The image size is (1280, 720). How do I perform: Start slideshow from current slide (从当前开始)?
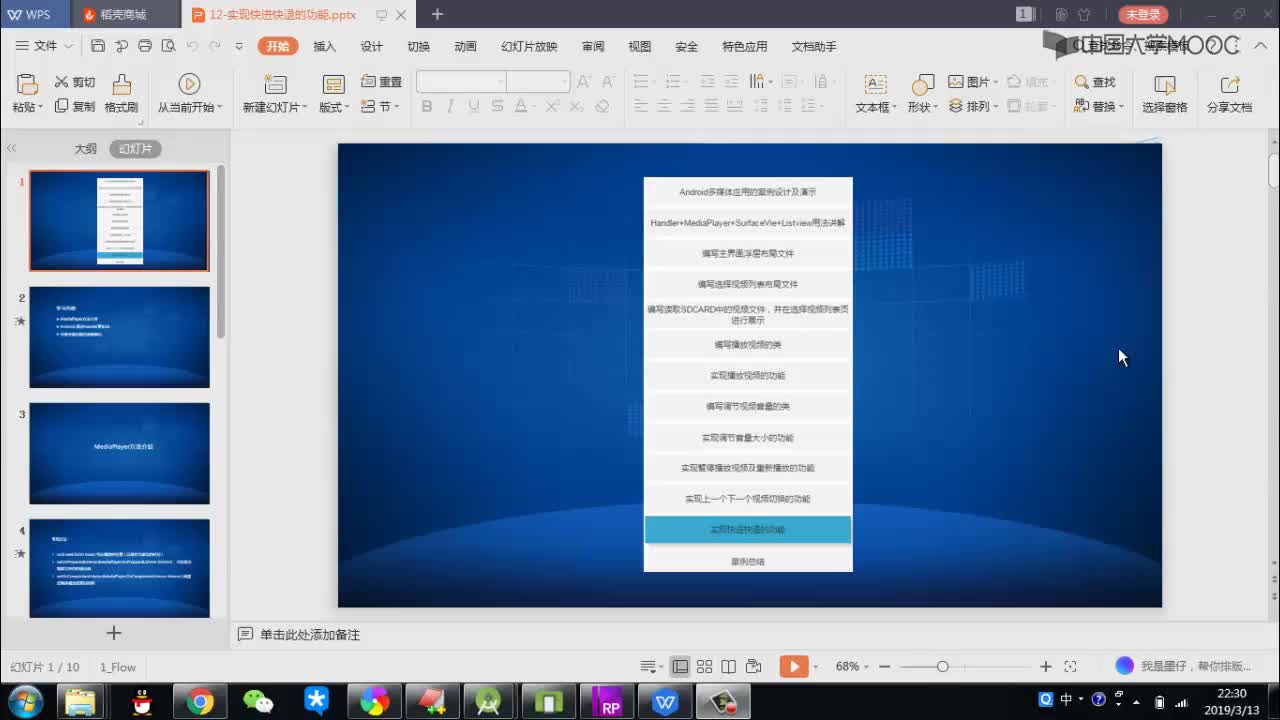point(189,93)
